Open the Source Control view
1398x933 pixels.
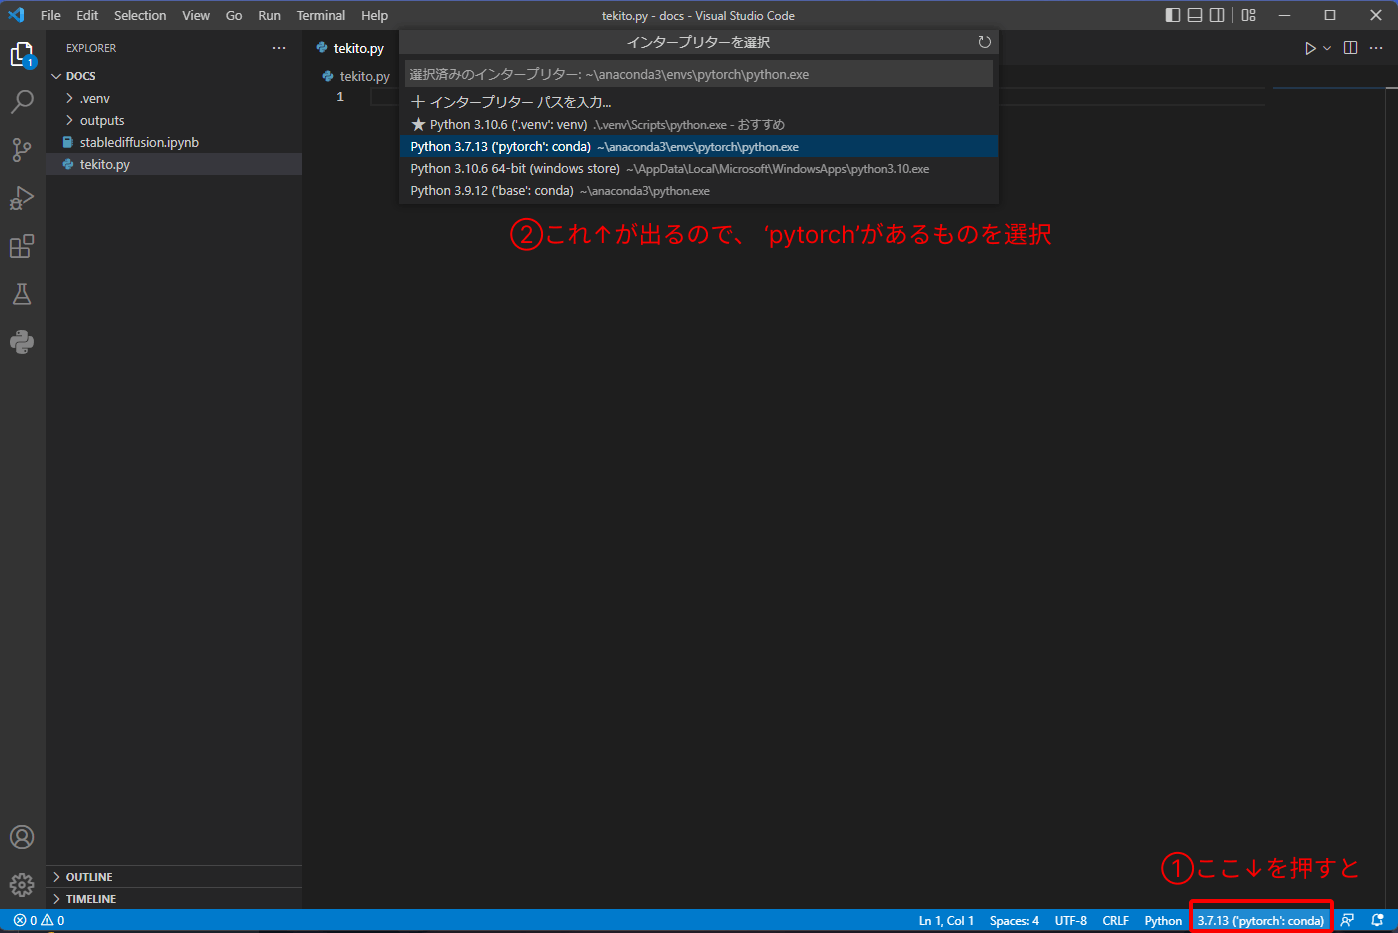pos(22,150)
